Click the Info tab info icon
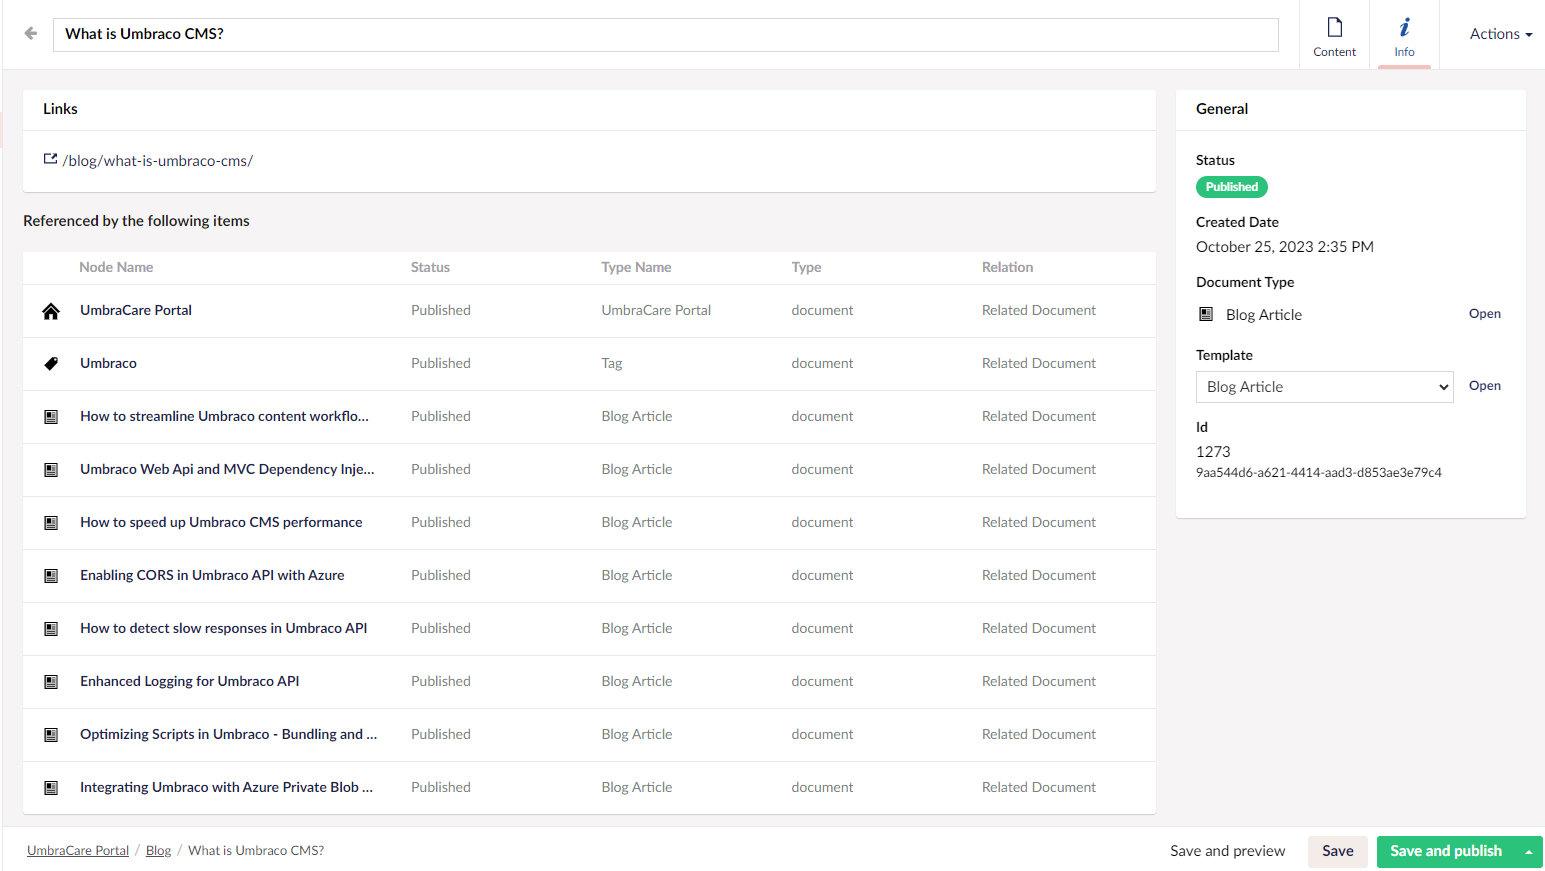The width and height of the screenshot is (1545, 871). tap(1404, 25)
